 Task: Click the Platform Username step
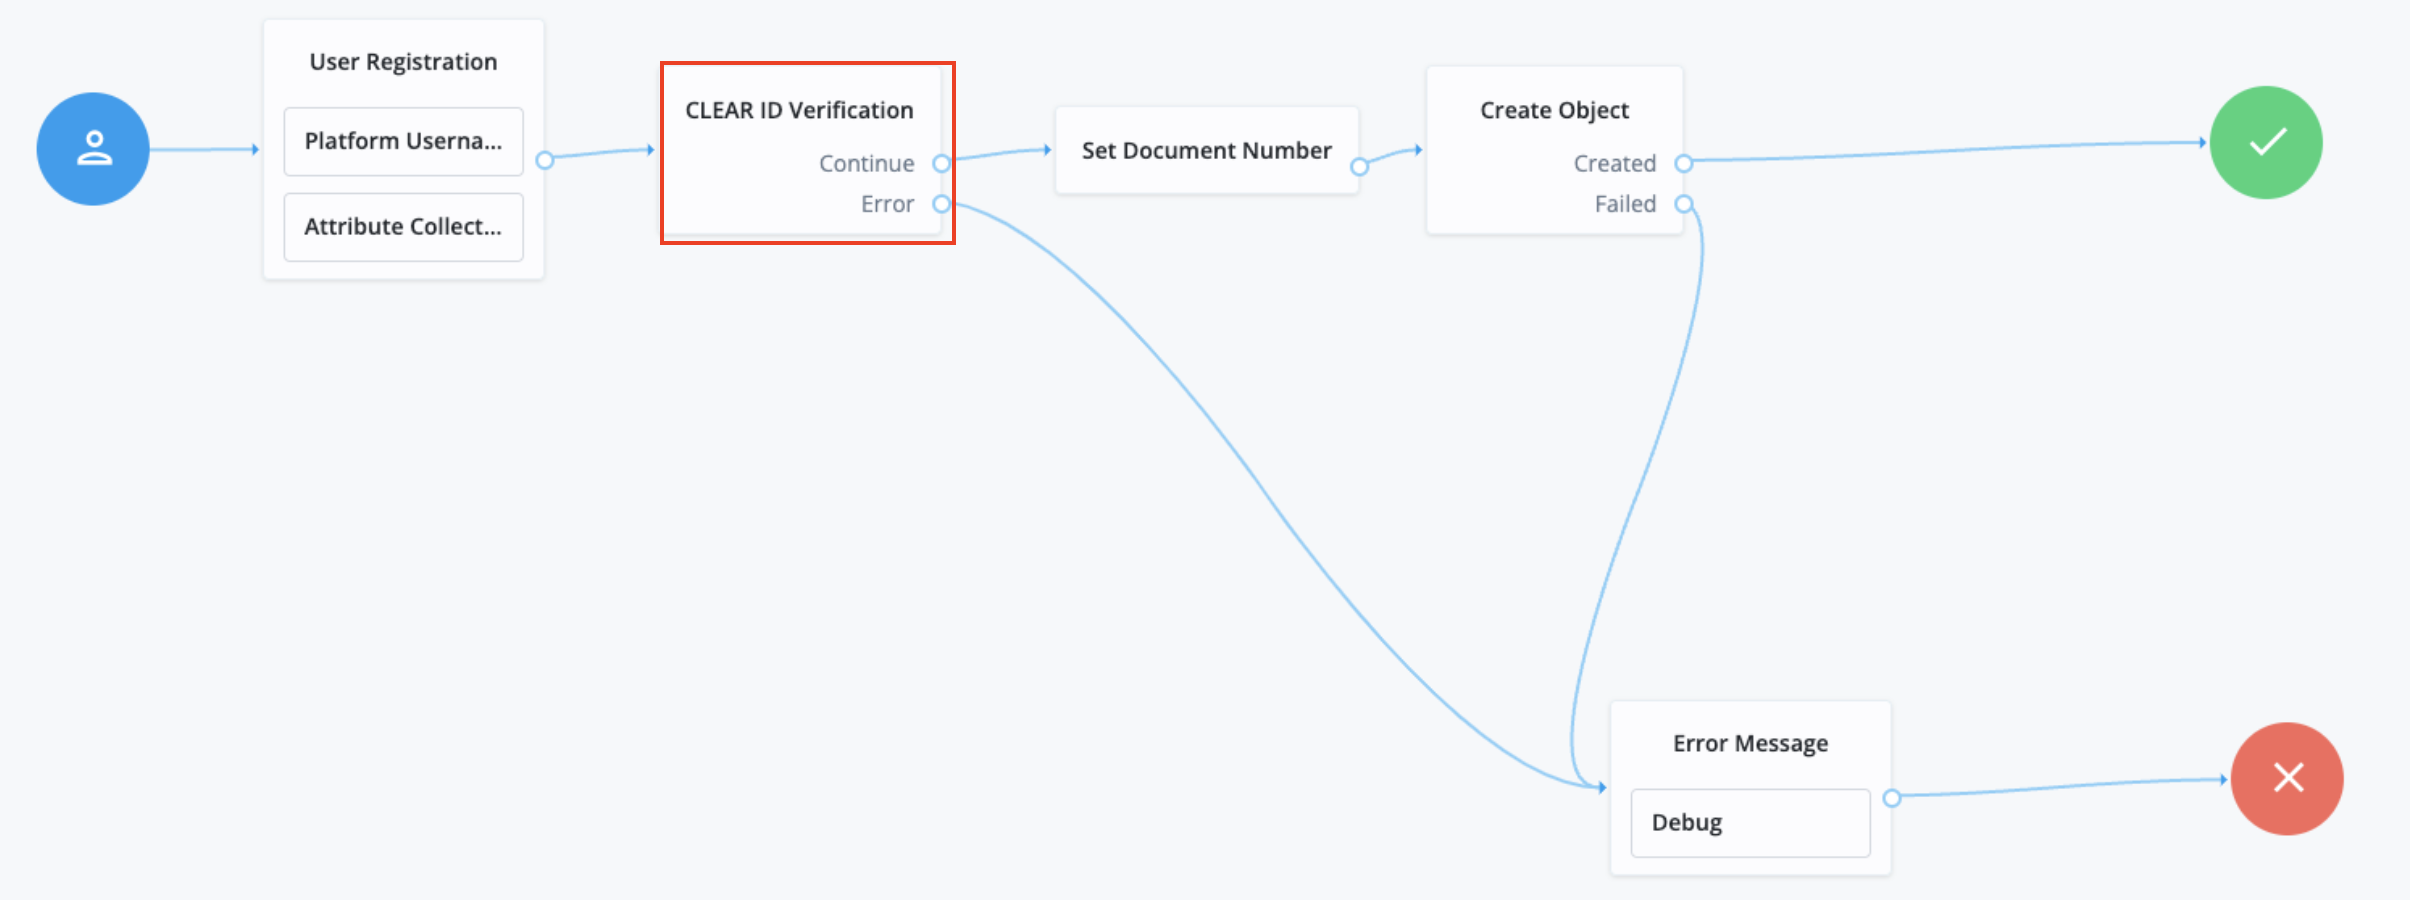[403, 141]
